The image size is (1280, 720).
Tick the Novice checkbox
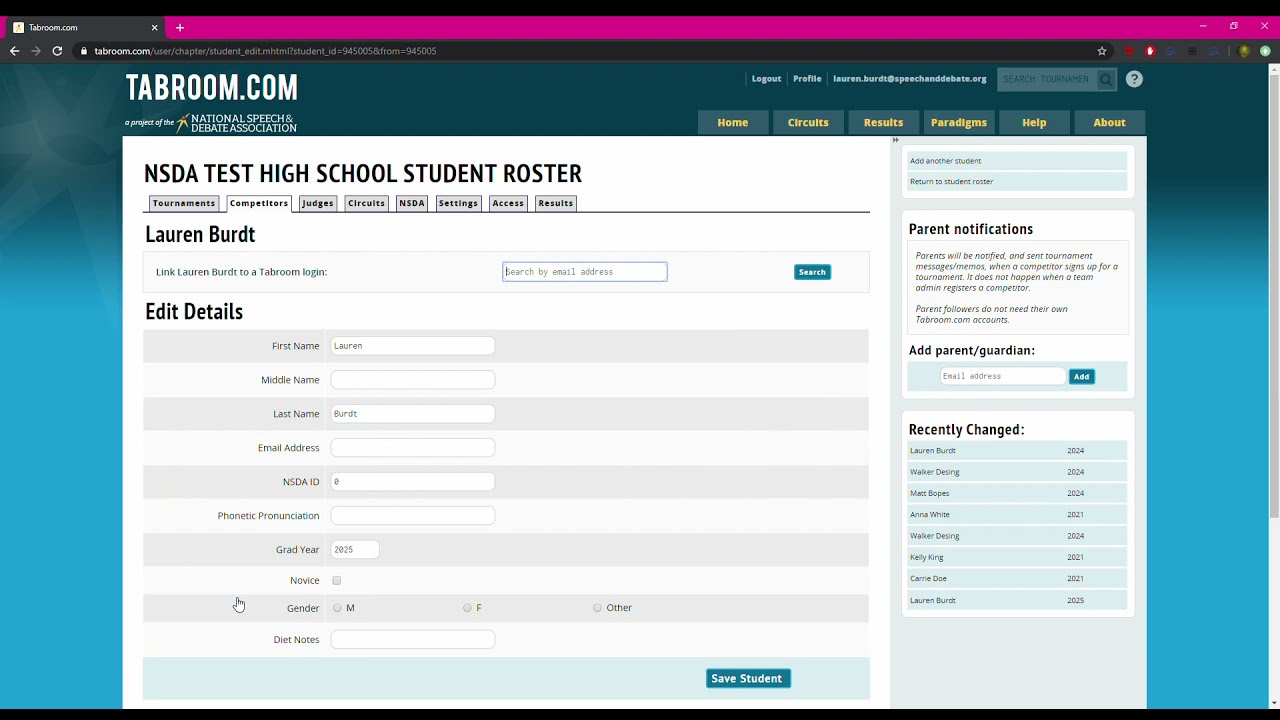337,580
